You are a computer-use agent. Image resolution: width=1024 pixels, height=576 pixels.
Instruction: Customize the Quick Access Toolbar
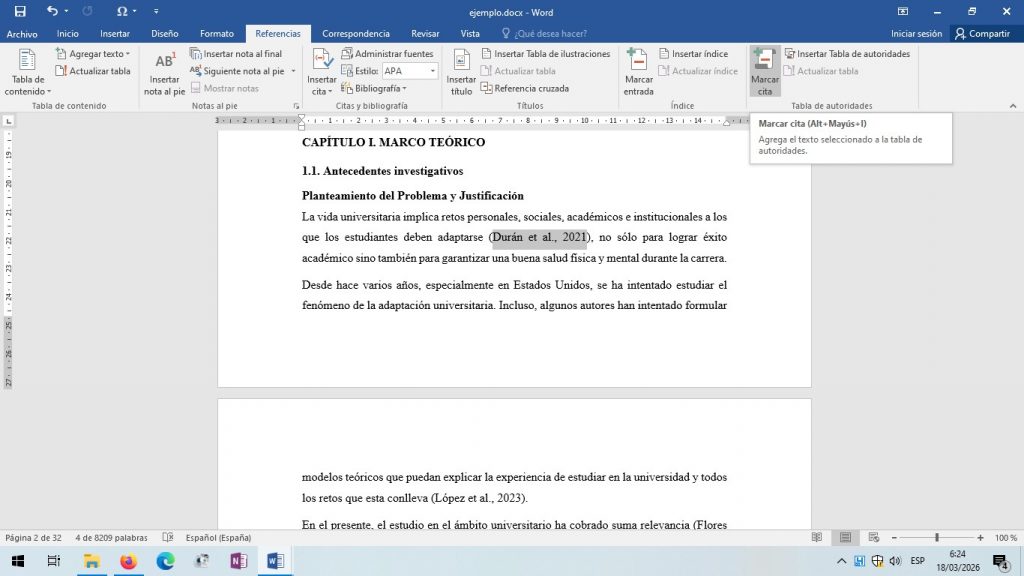(x=156, y=11)
